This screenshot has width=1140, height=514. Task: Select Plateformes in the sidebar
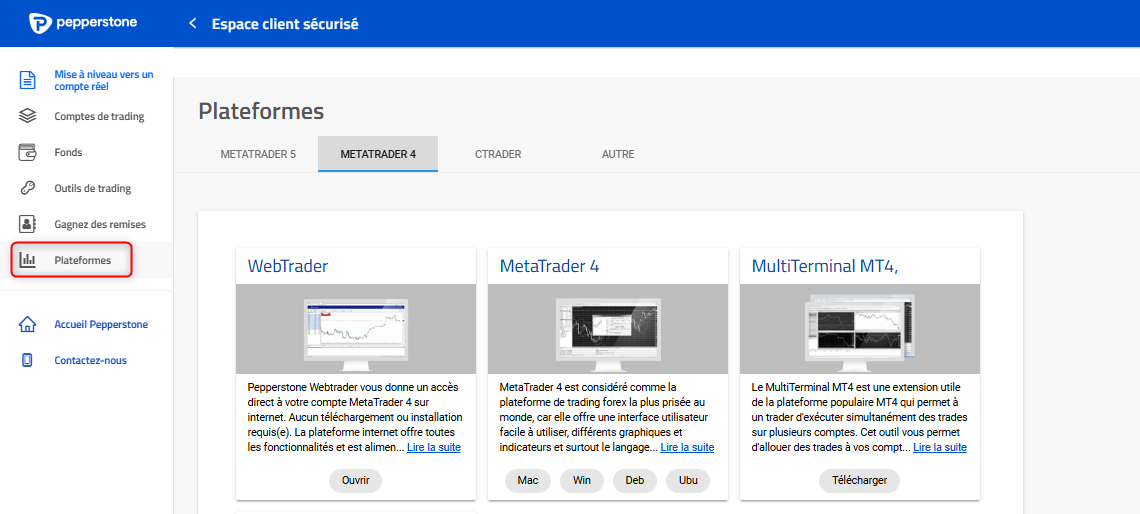click(x=82, y=260)
